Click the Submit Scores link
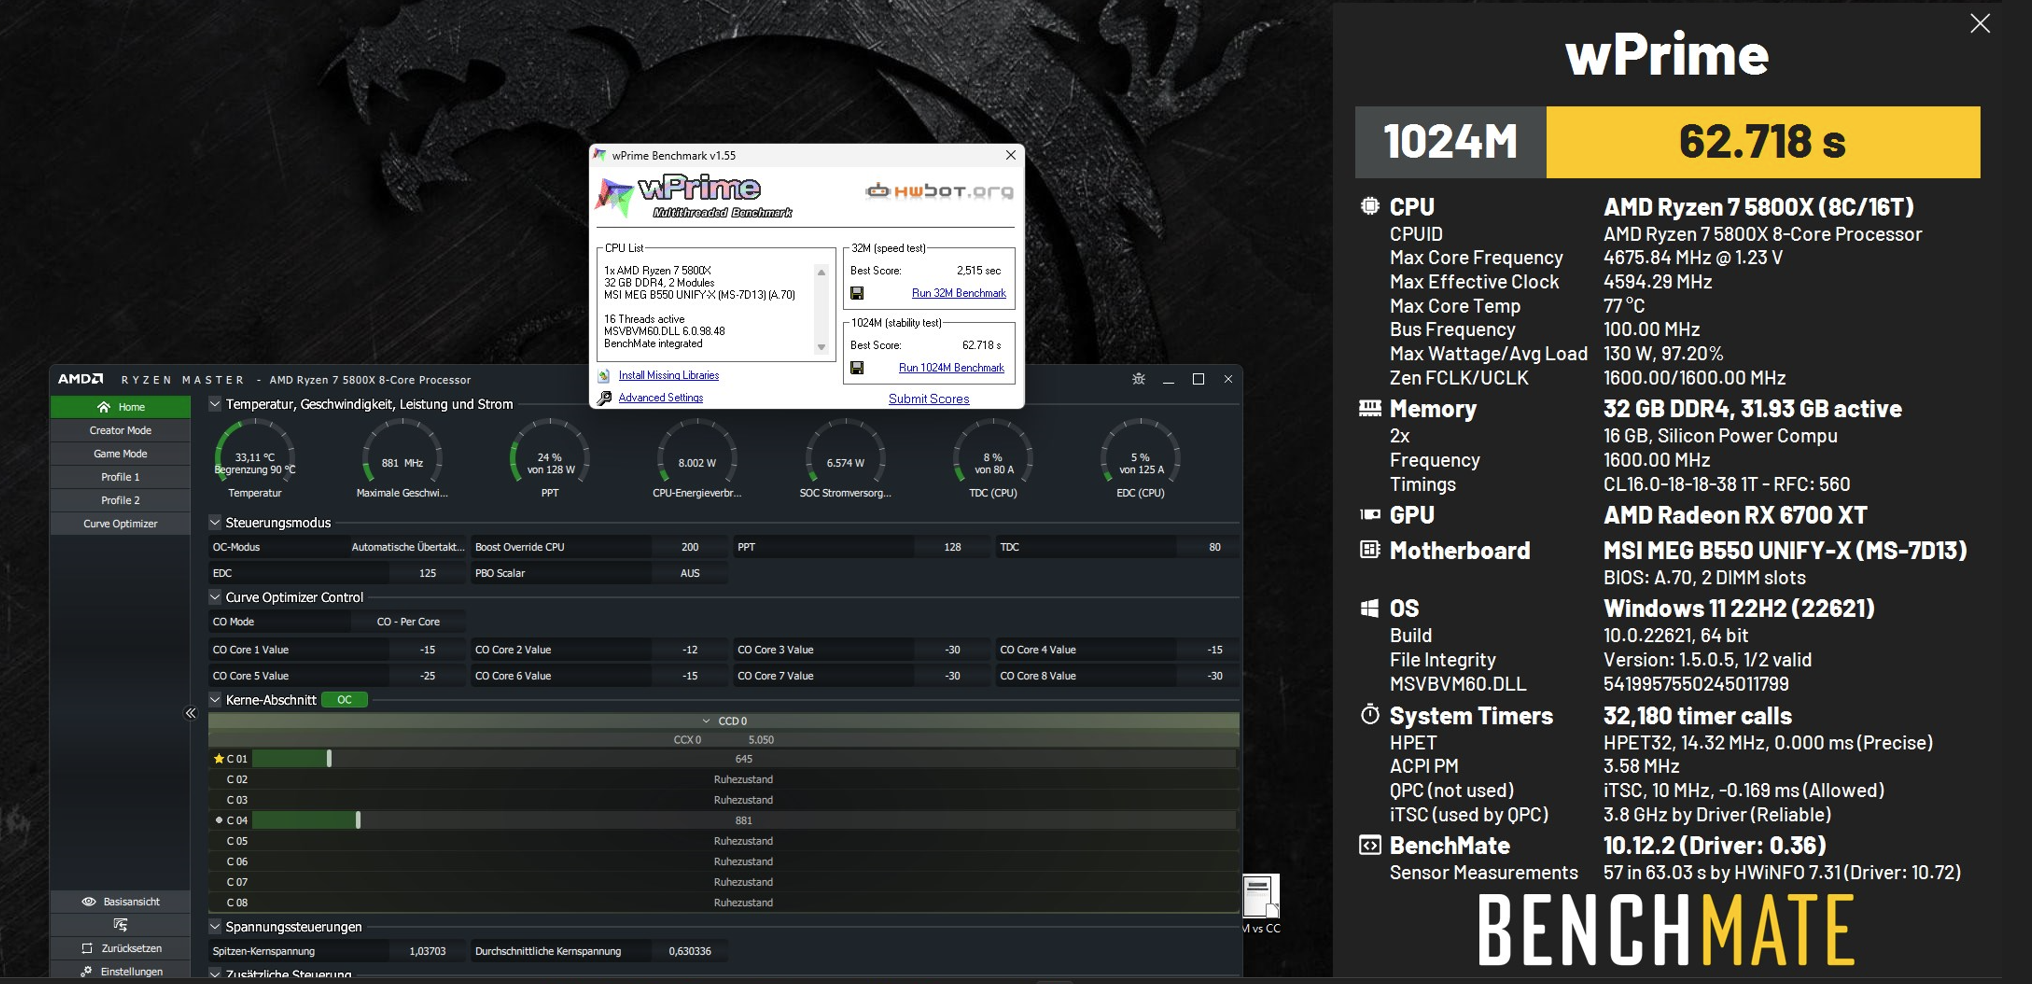This screenshot has width=2032, height=984. coord(929,399)
